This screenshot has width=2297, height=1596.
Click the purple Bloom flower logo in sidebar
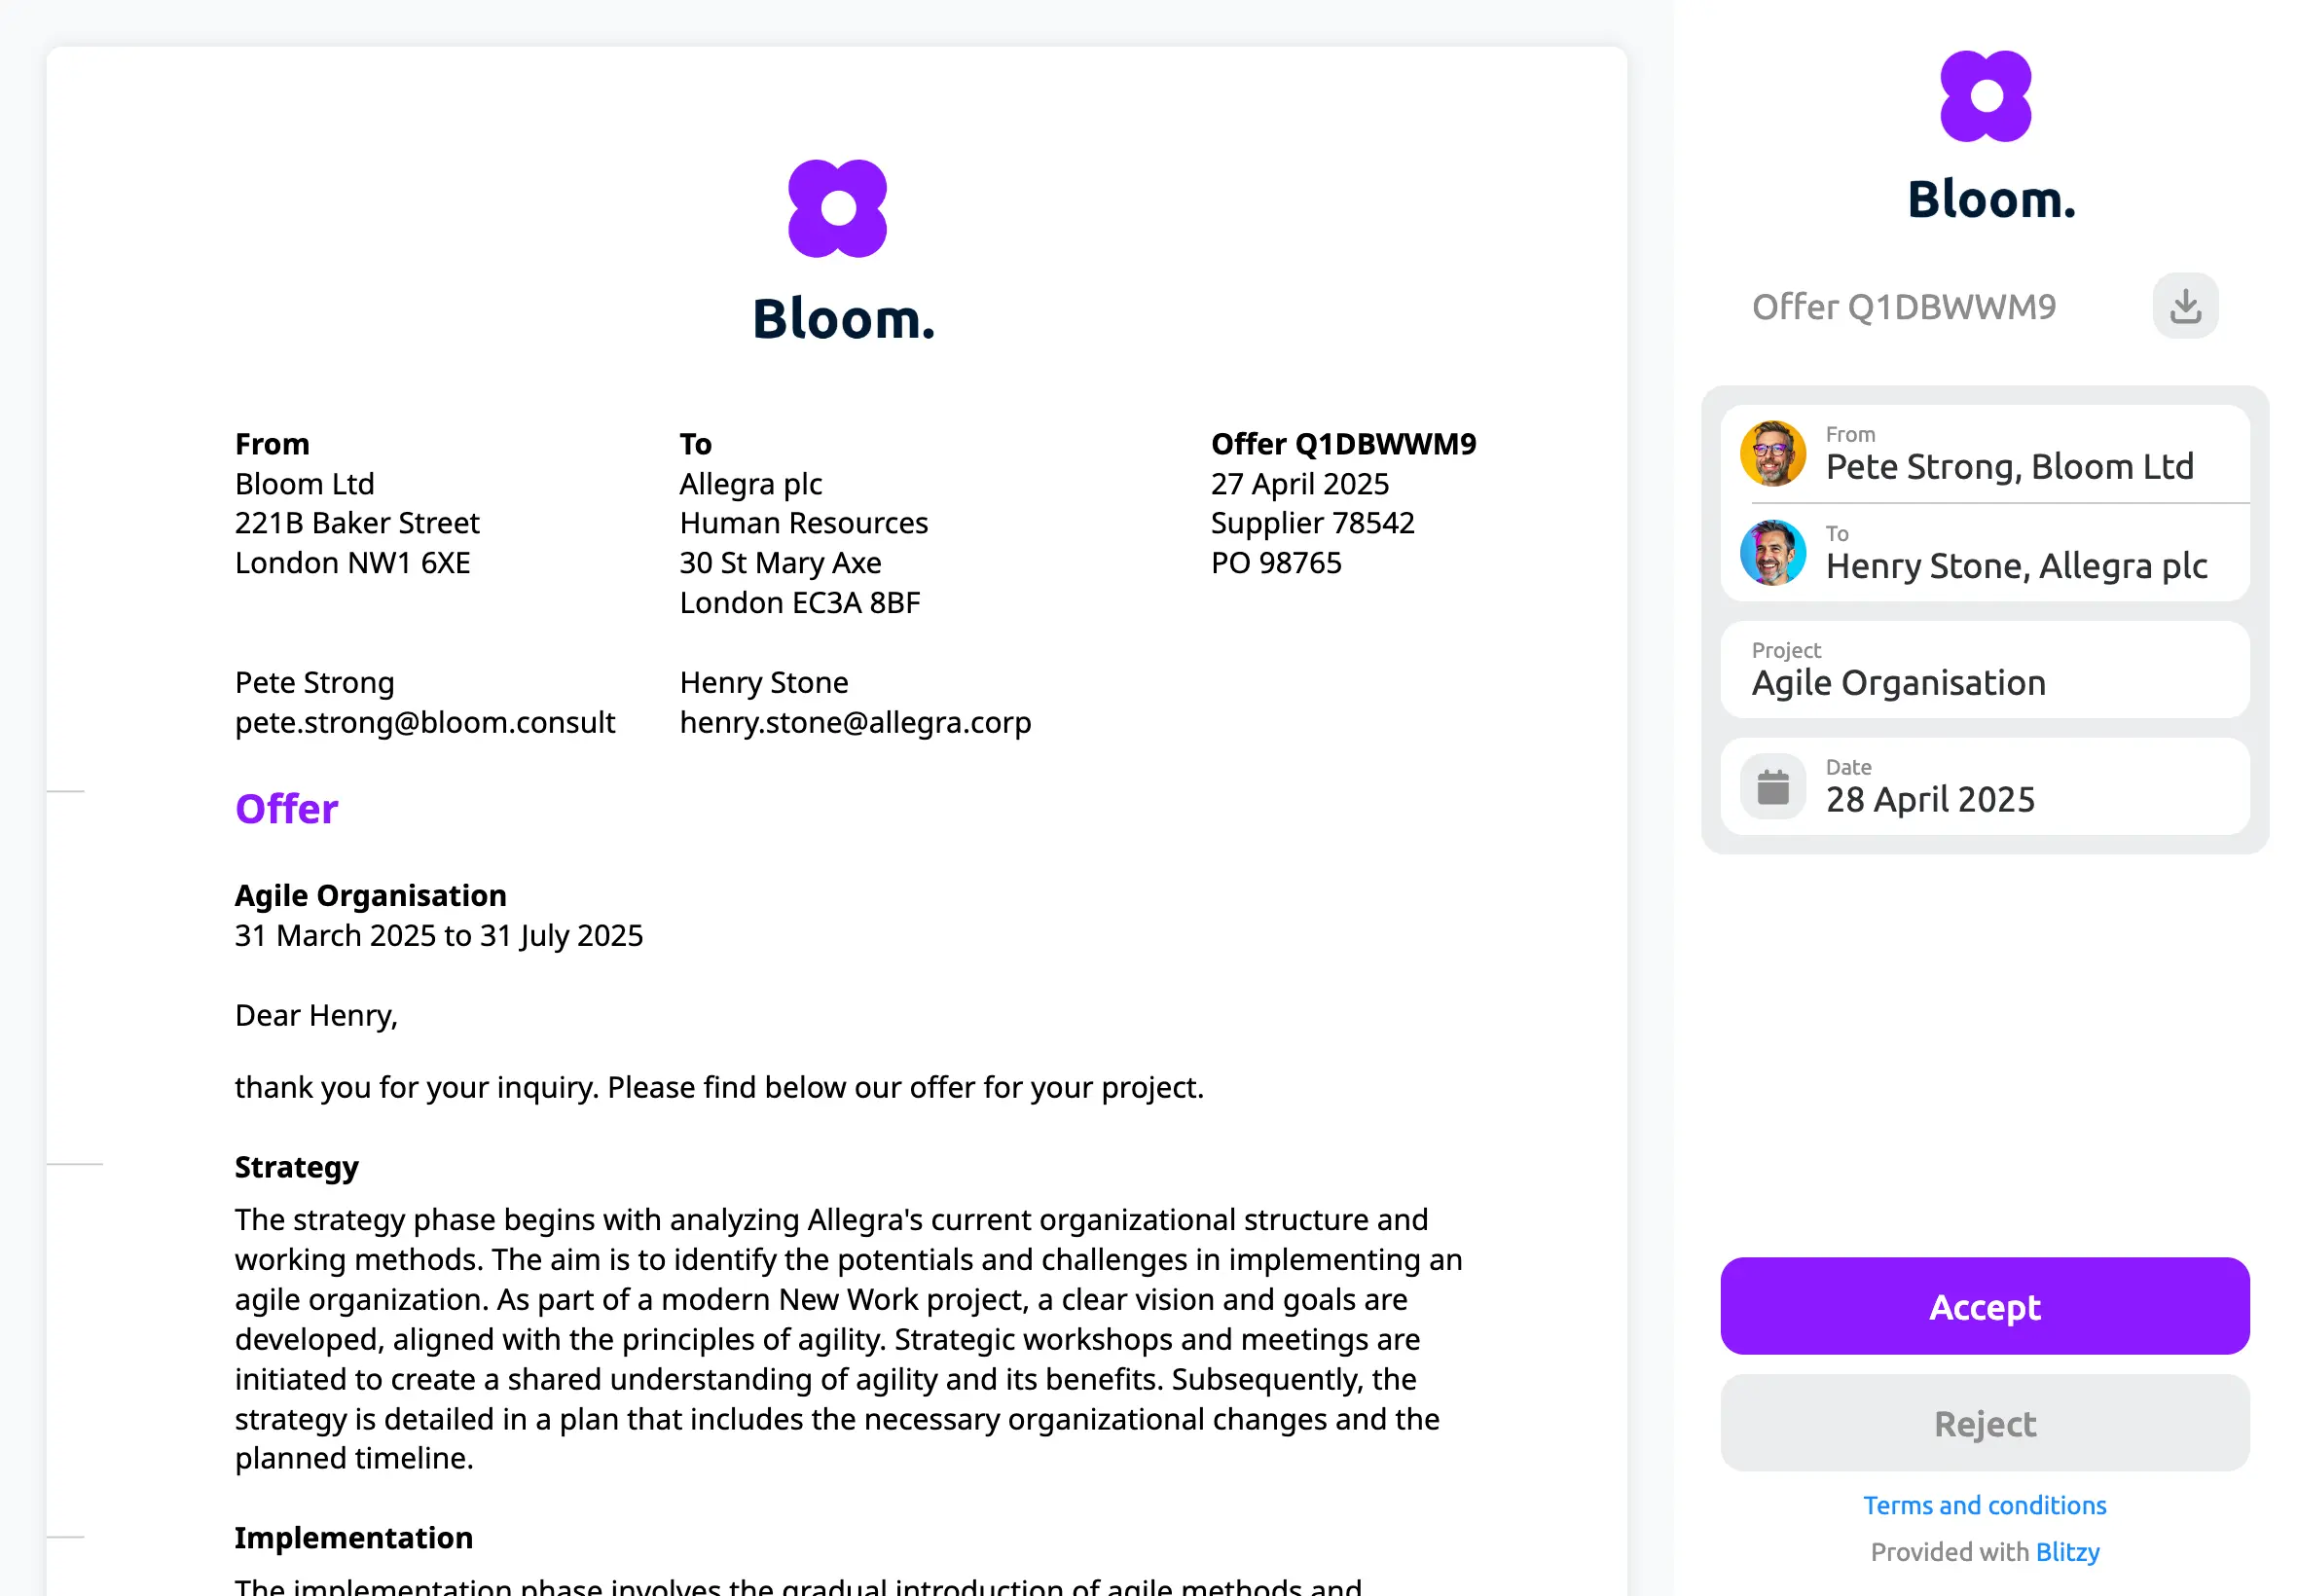[1985, 96]
